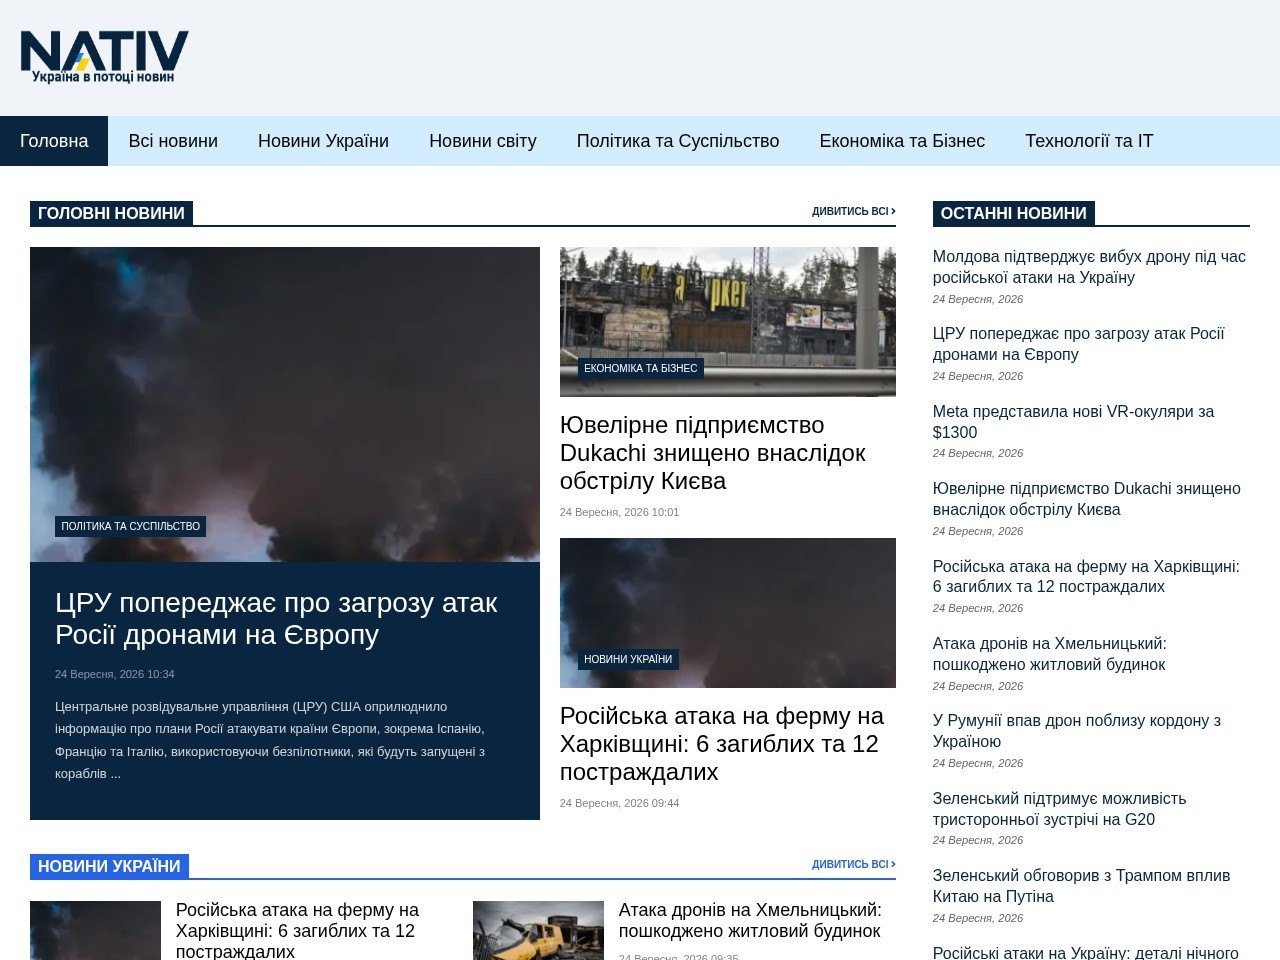The image size is (1280, 960).
Task: Open Політика та Суспільство menu item
Action: 678,141
